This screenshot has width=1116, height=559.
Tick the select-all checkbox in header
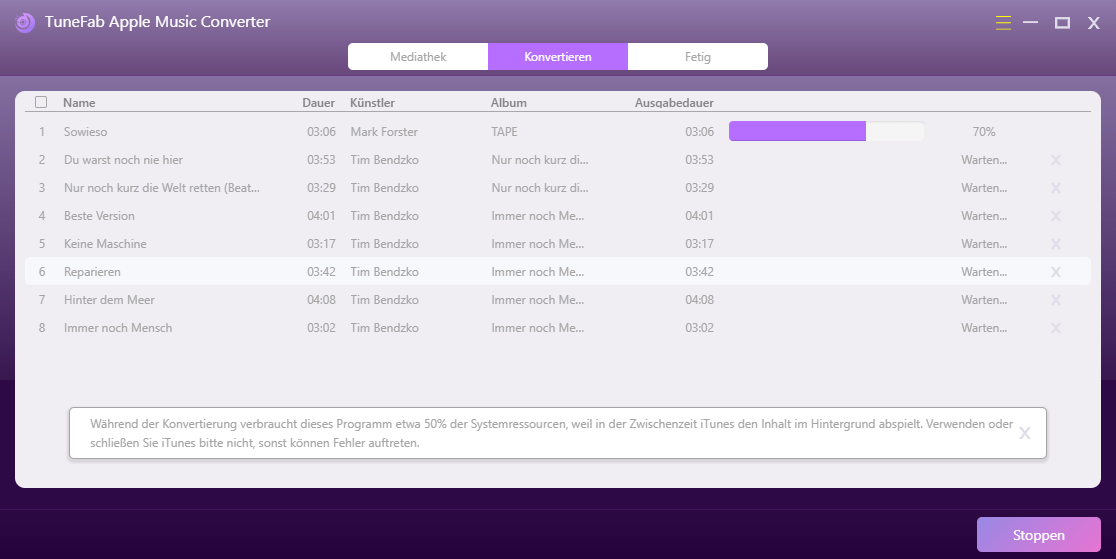point(41,102)
